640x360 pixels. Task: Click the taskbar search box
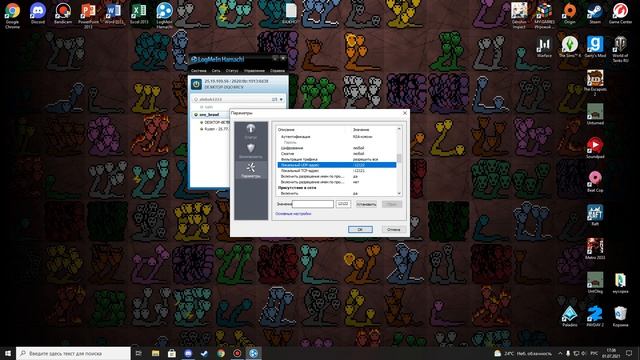tap(73, 353)
